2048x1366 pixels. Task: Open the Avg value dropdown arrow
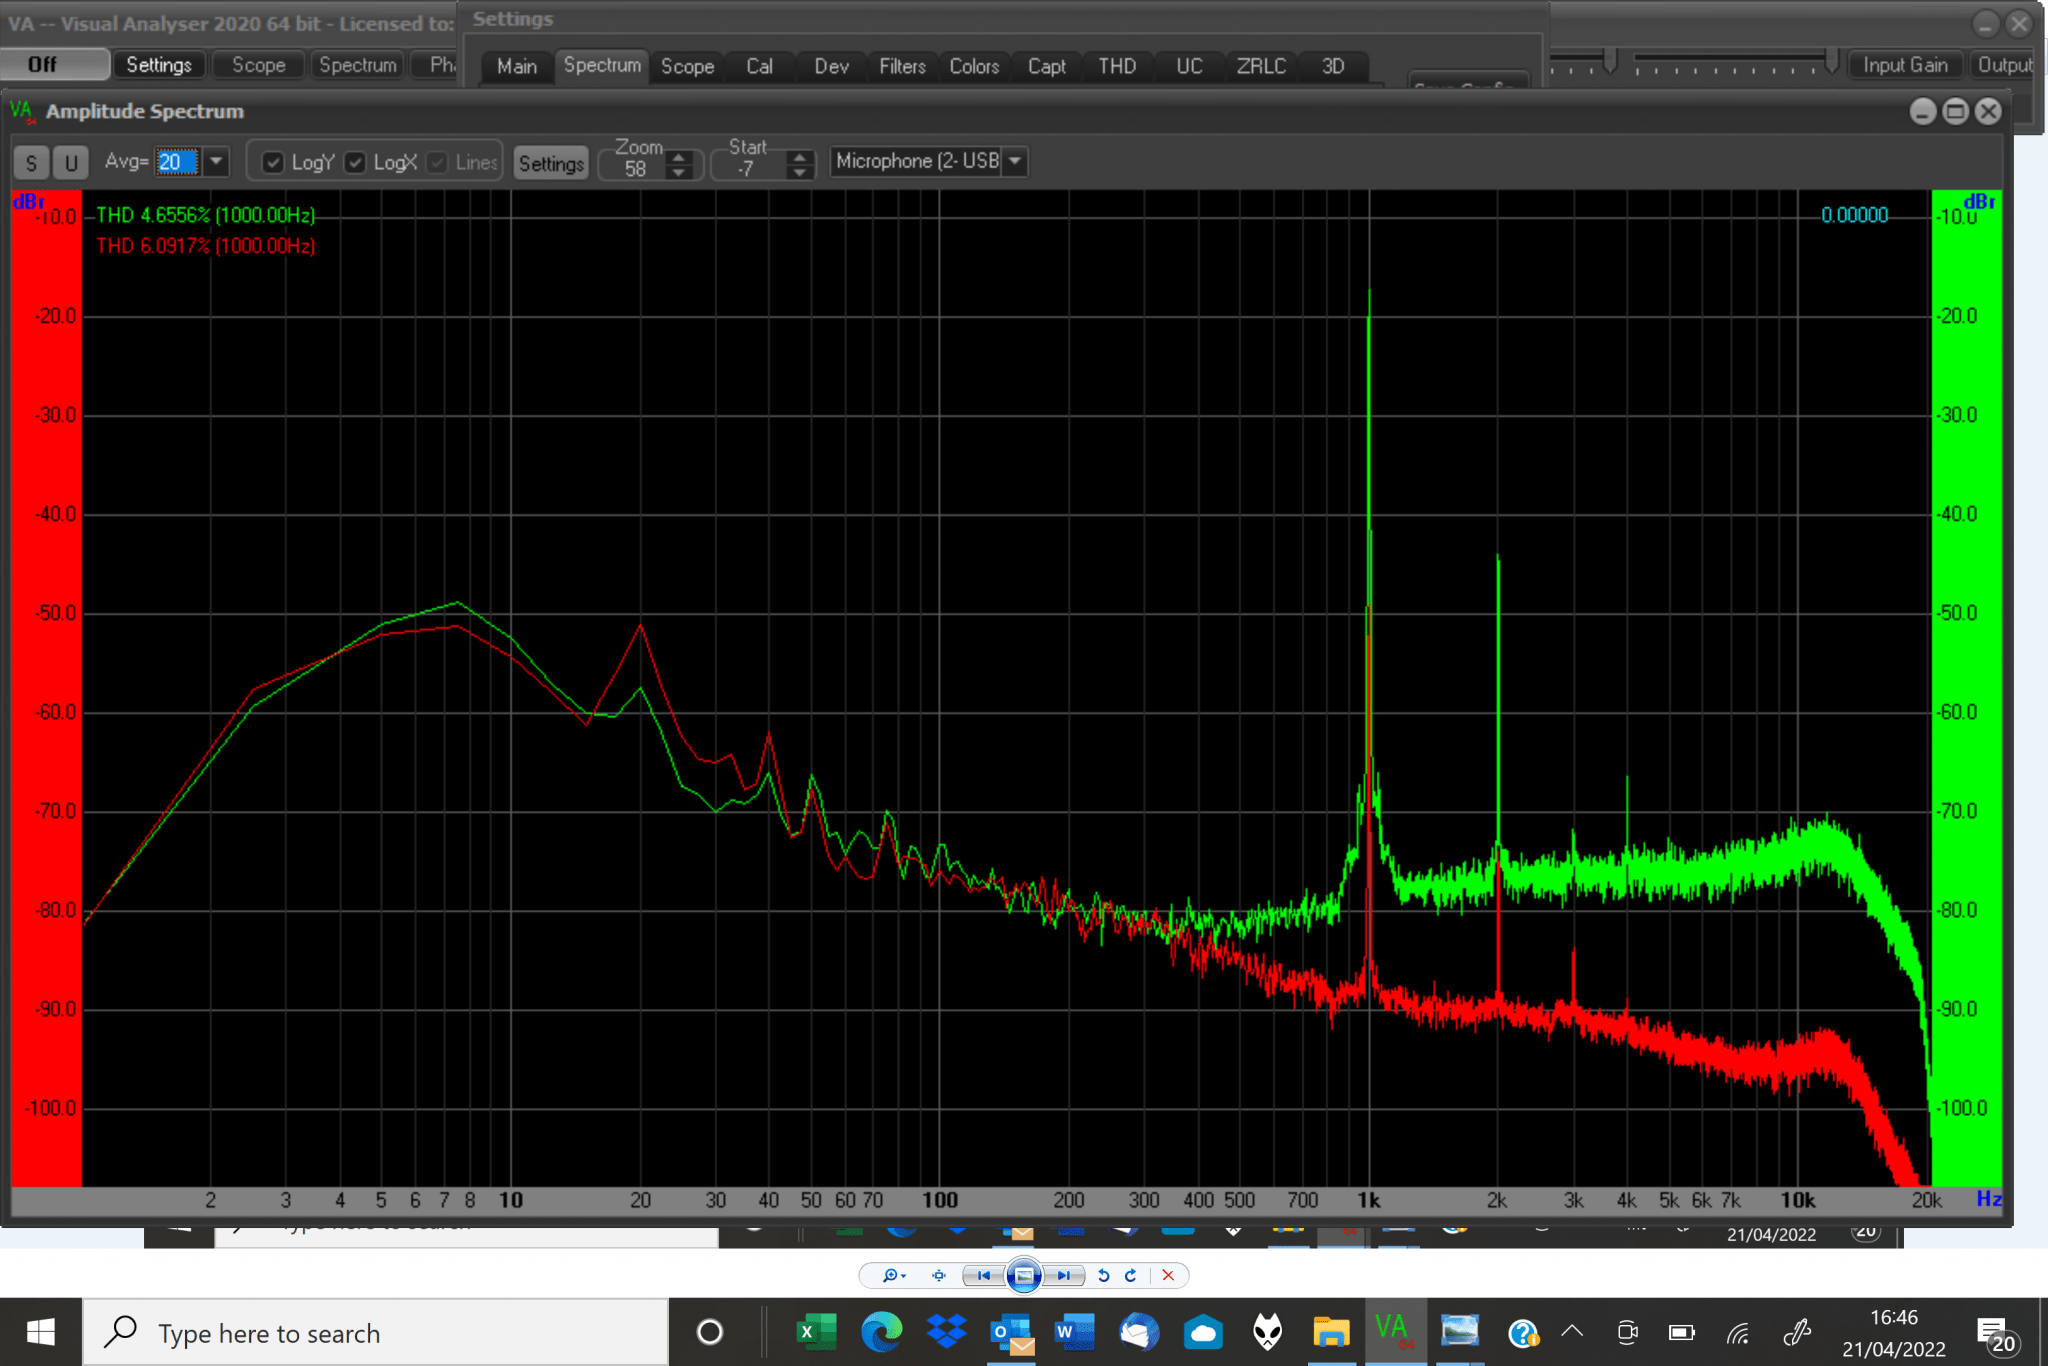216,161
